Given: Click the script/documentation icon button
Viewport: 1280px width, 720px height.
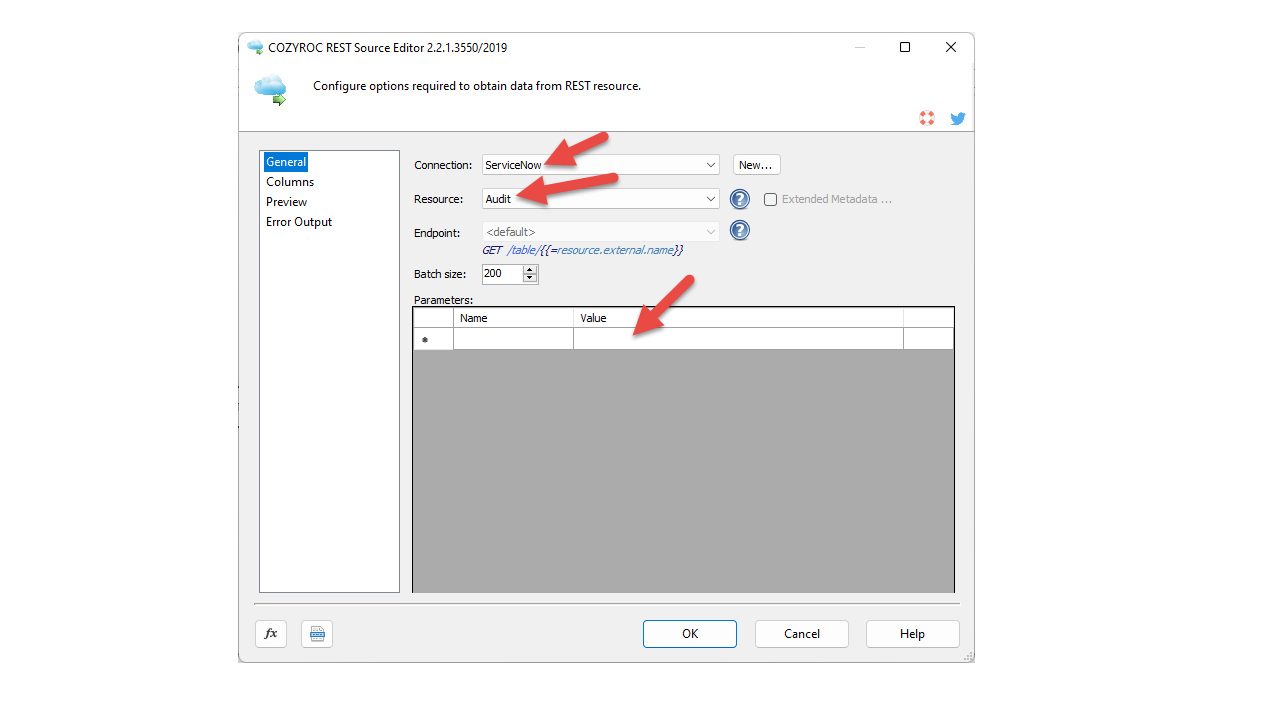Looking at the screenshot, I should pyautogui.click(x=317, y=634).
